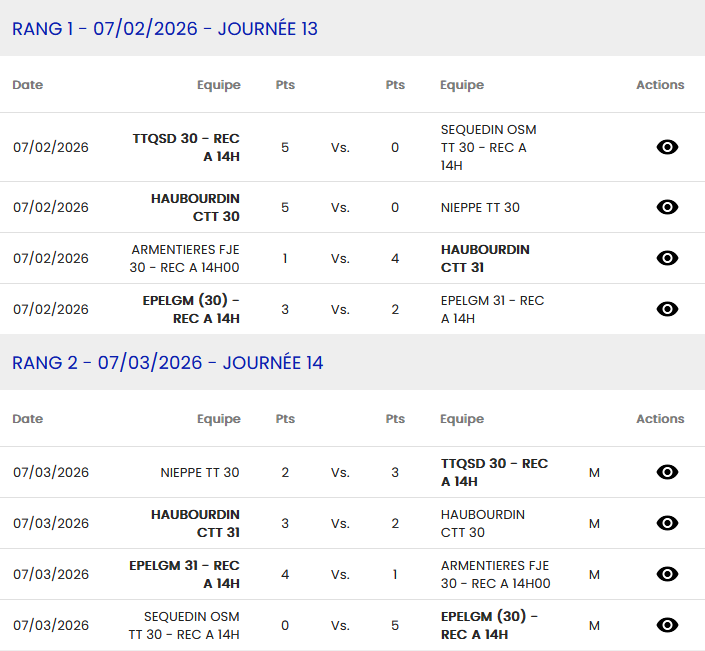This screenshot has height=651, width=705.
Task: View Nieppe TT 30 vs TTQSD 30 match
Action: click(x=667, y=472)
